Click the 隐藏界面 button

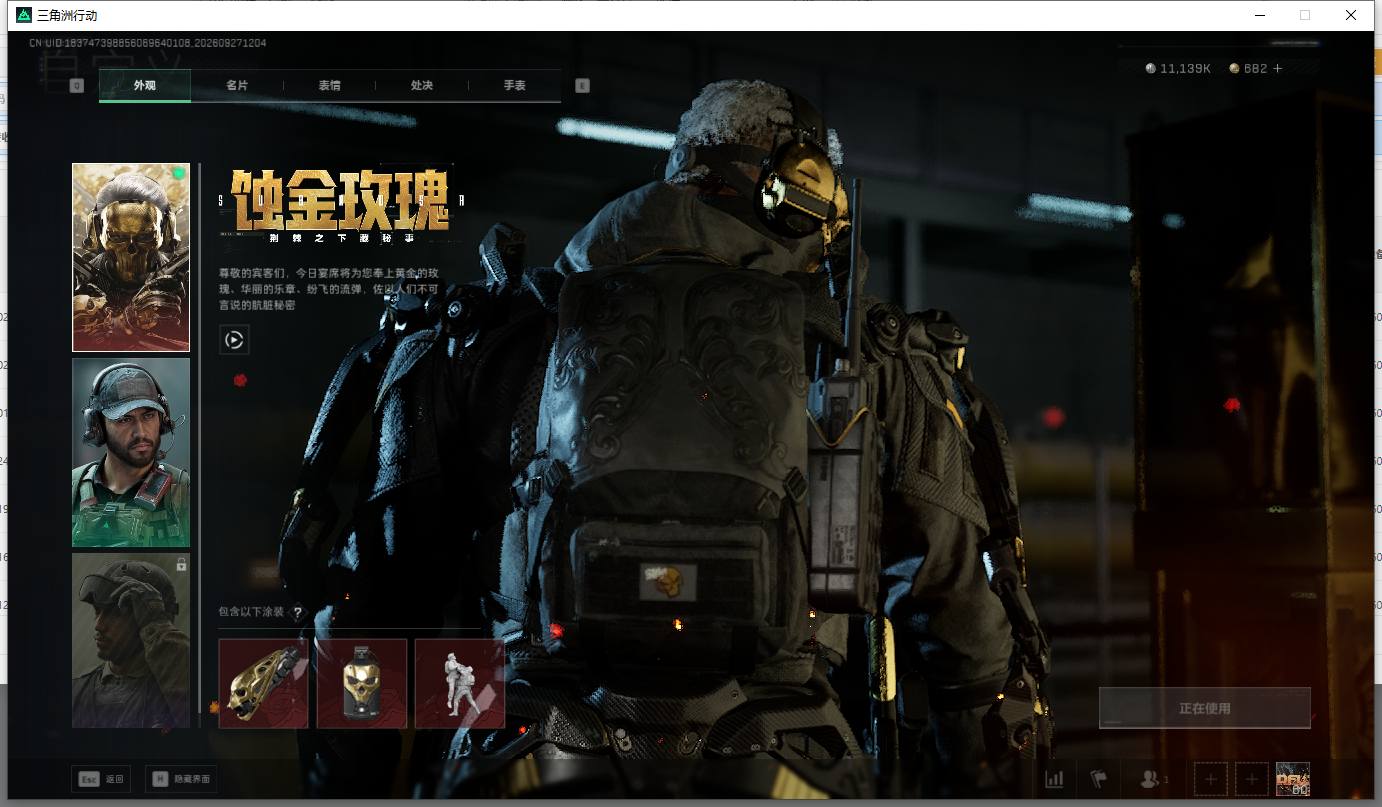pyautogui.click(x=181, y=779)
